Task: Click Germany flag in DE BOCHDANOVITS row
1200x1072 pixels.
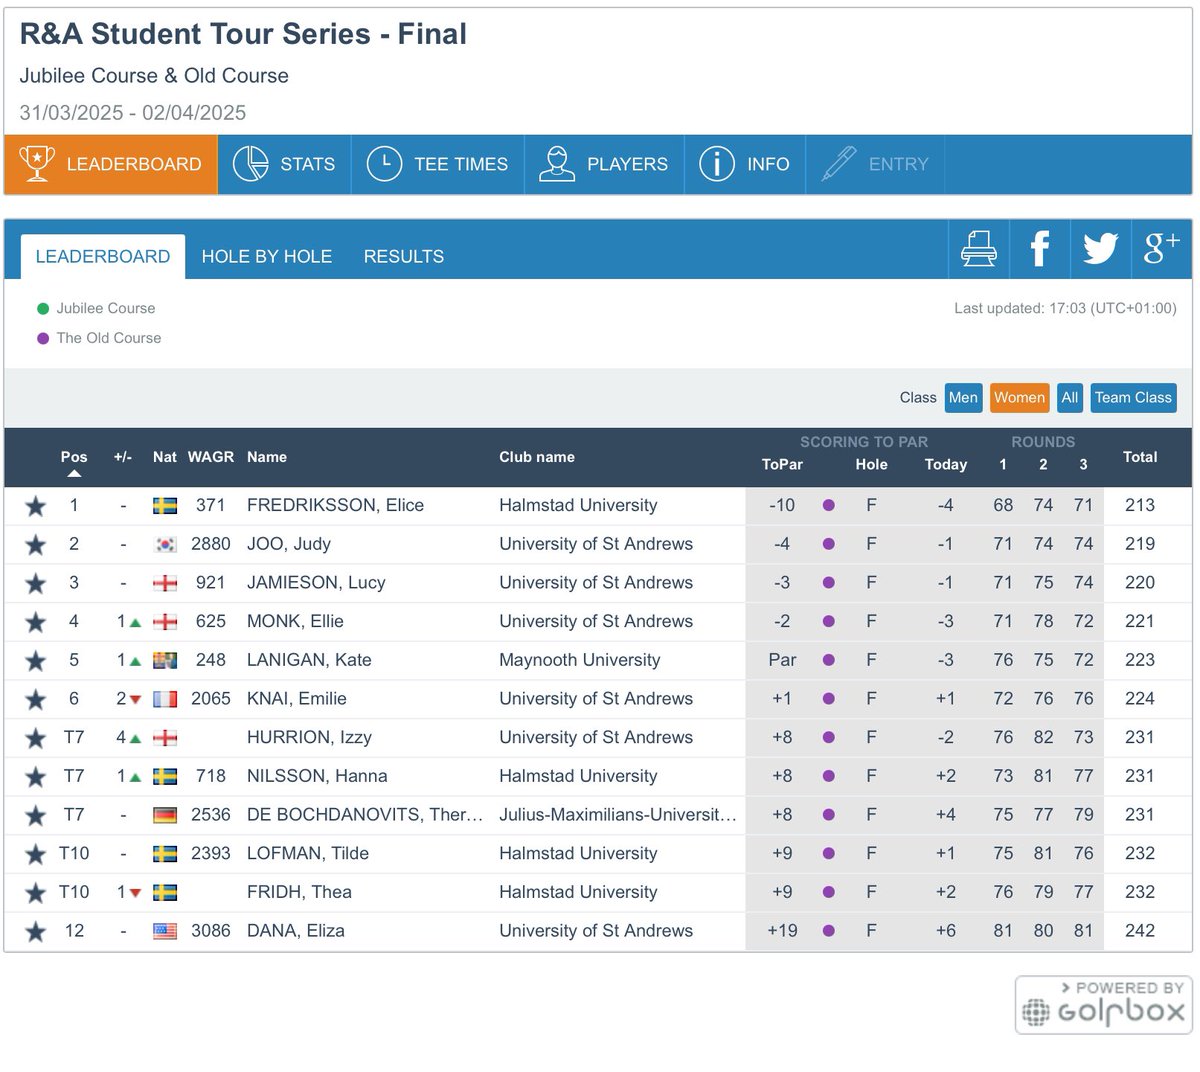Action: pyautogui.click(x=165, y=815)
